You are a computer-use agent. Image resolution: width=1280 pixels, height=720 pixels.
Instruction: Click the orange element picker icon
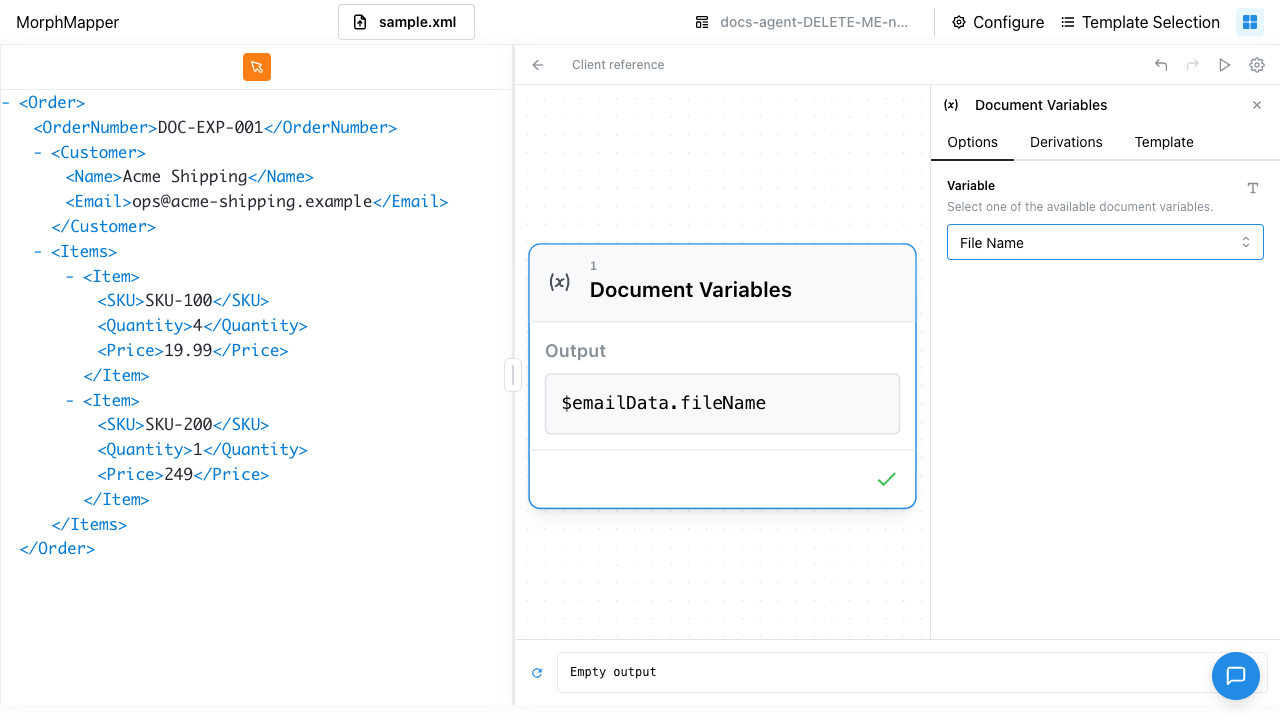coord(257,67)
